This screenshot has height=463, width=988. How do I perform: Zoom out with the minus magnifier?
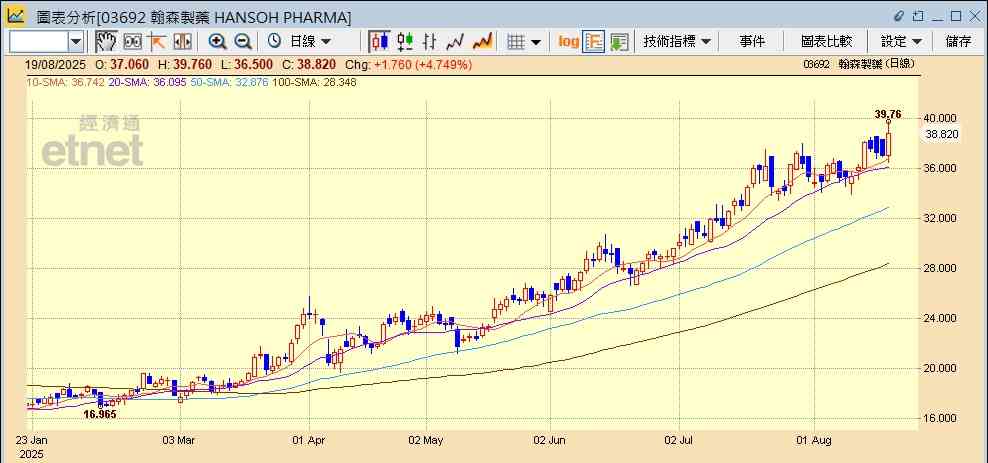coord(243,42)
